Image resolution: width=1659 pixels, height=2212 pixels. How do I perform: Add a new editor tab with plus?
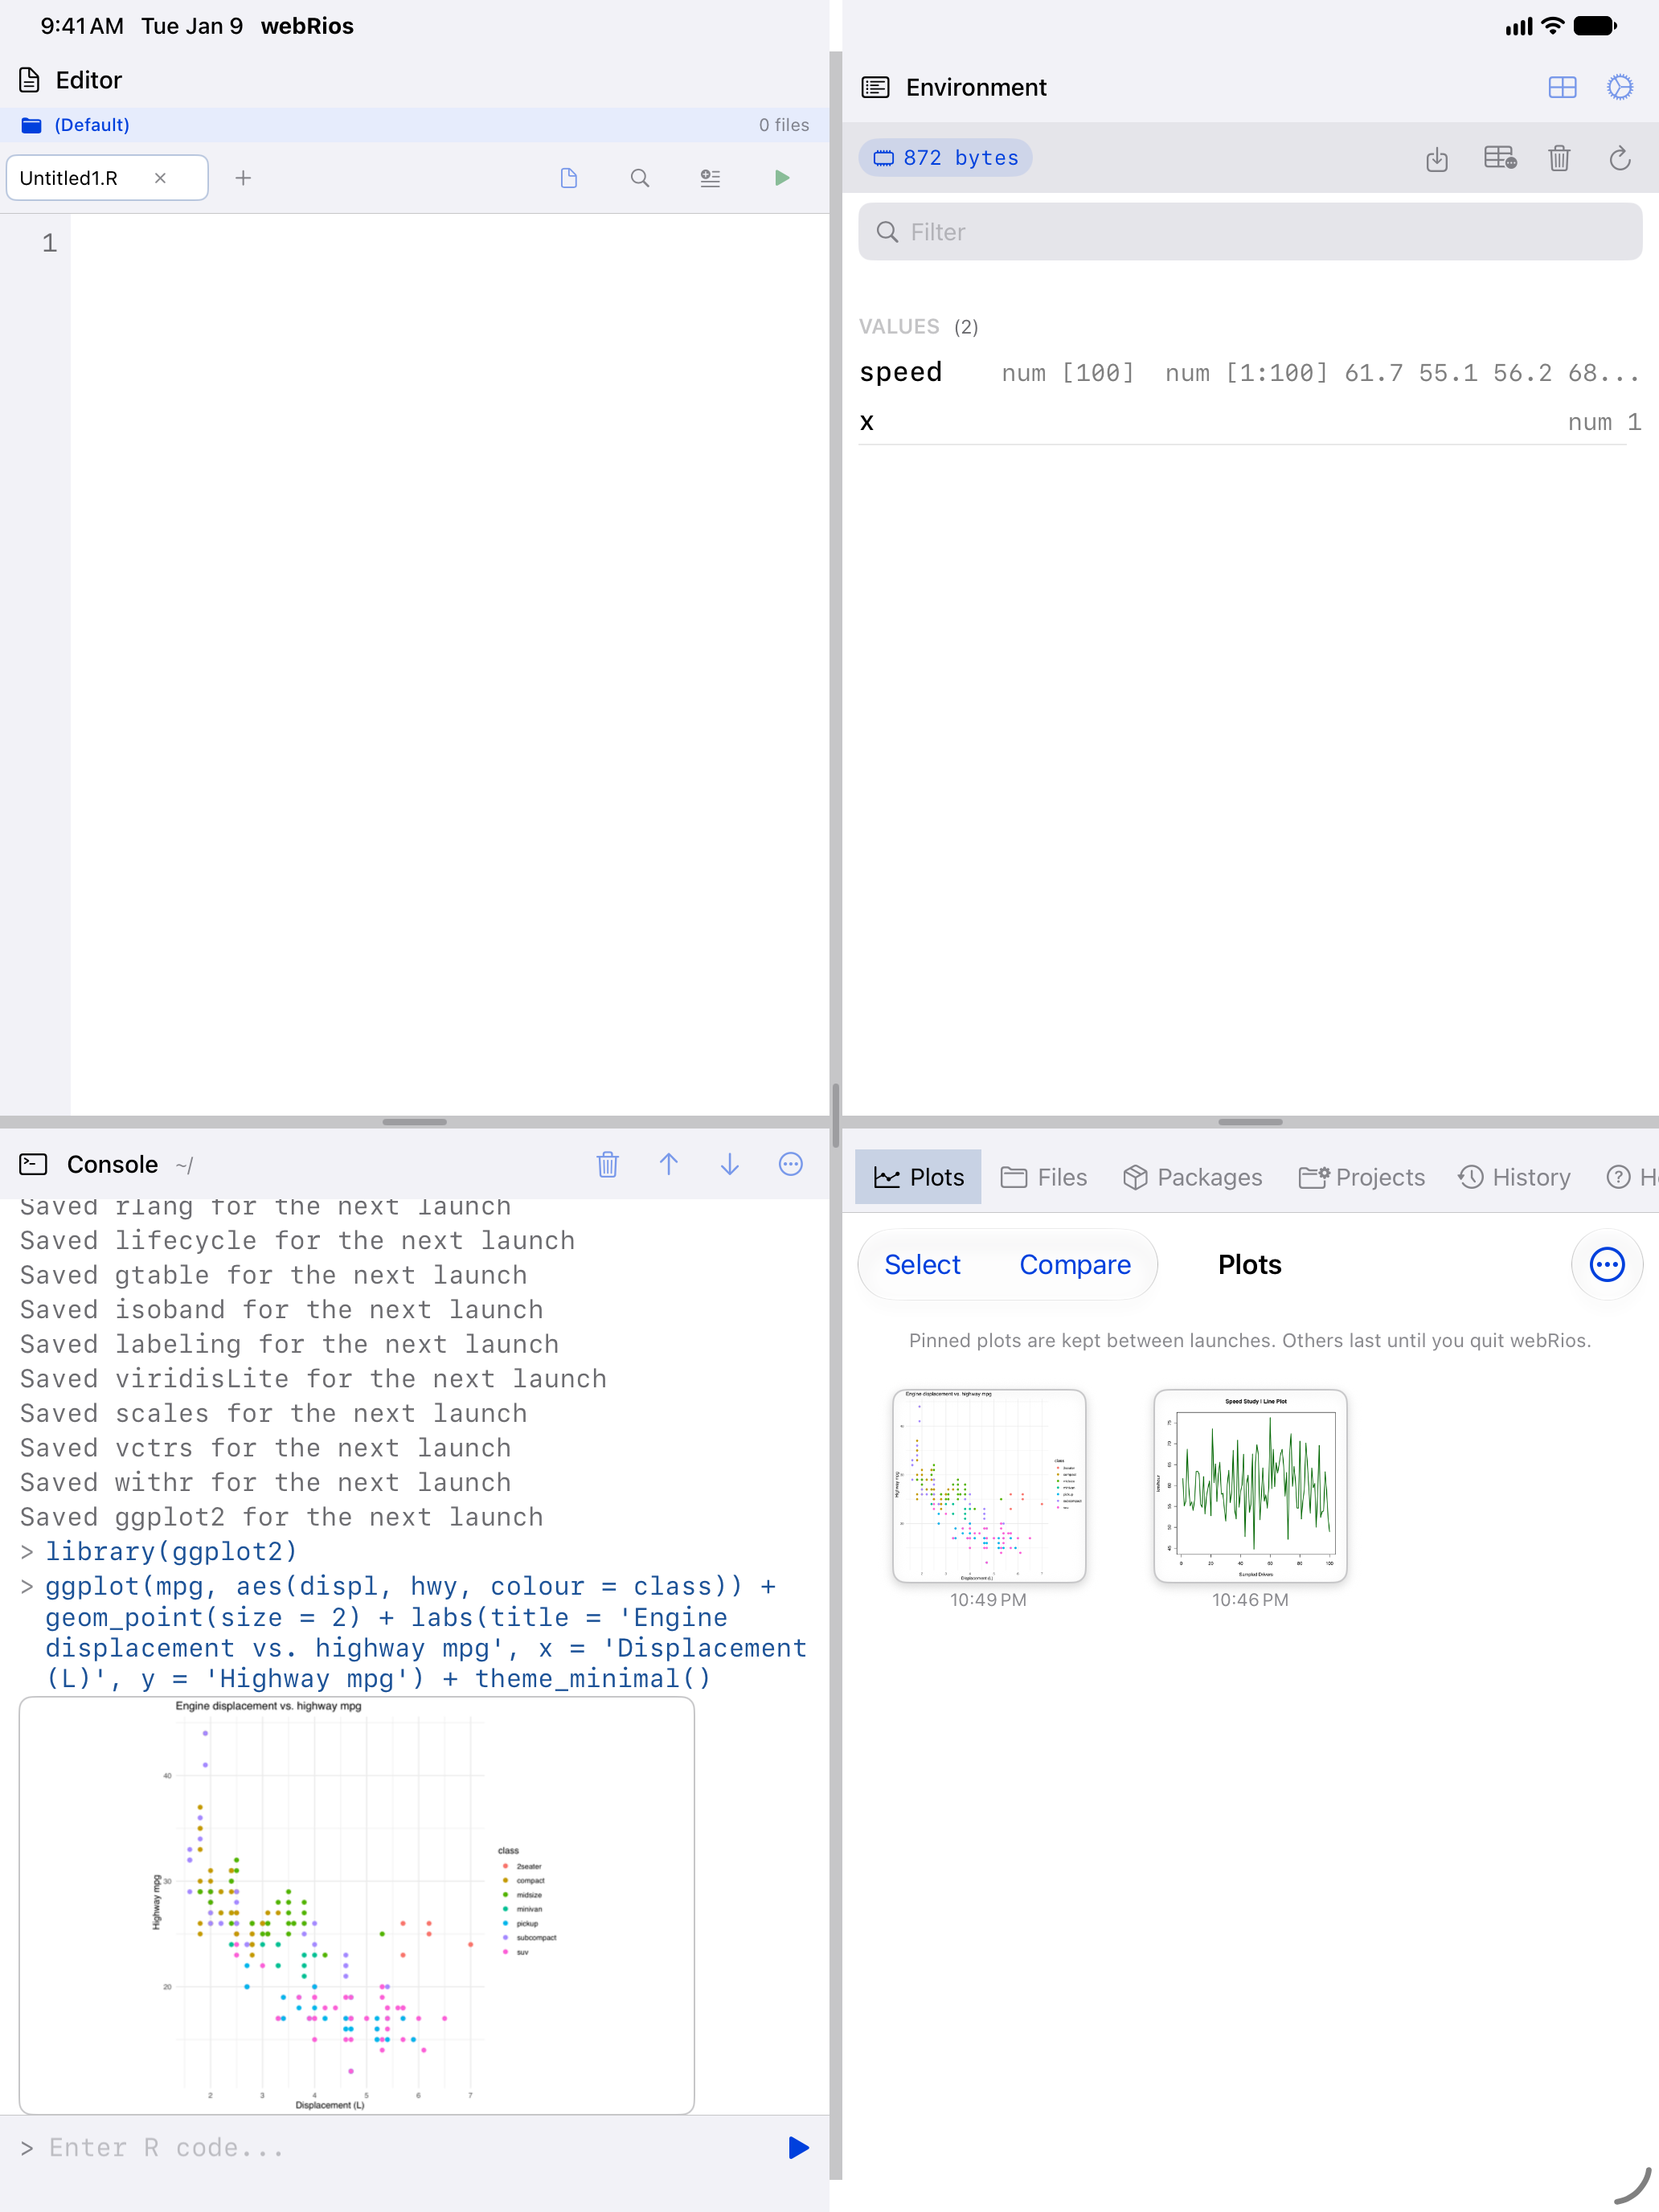(243, 178)
